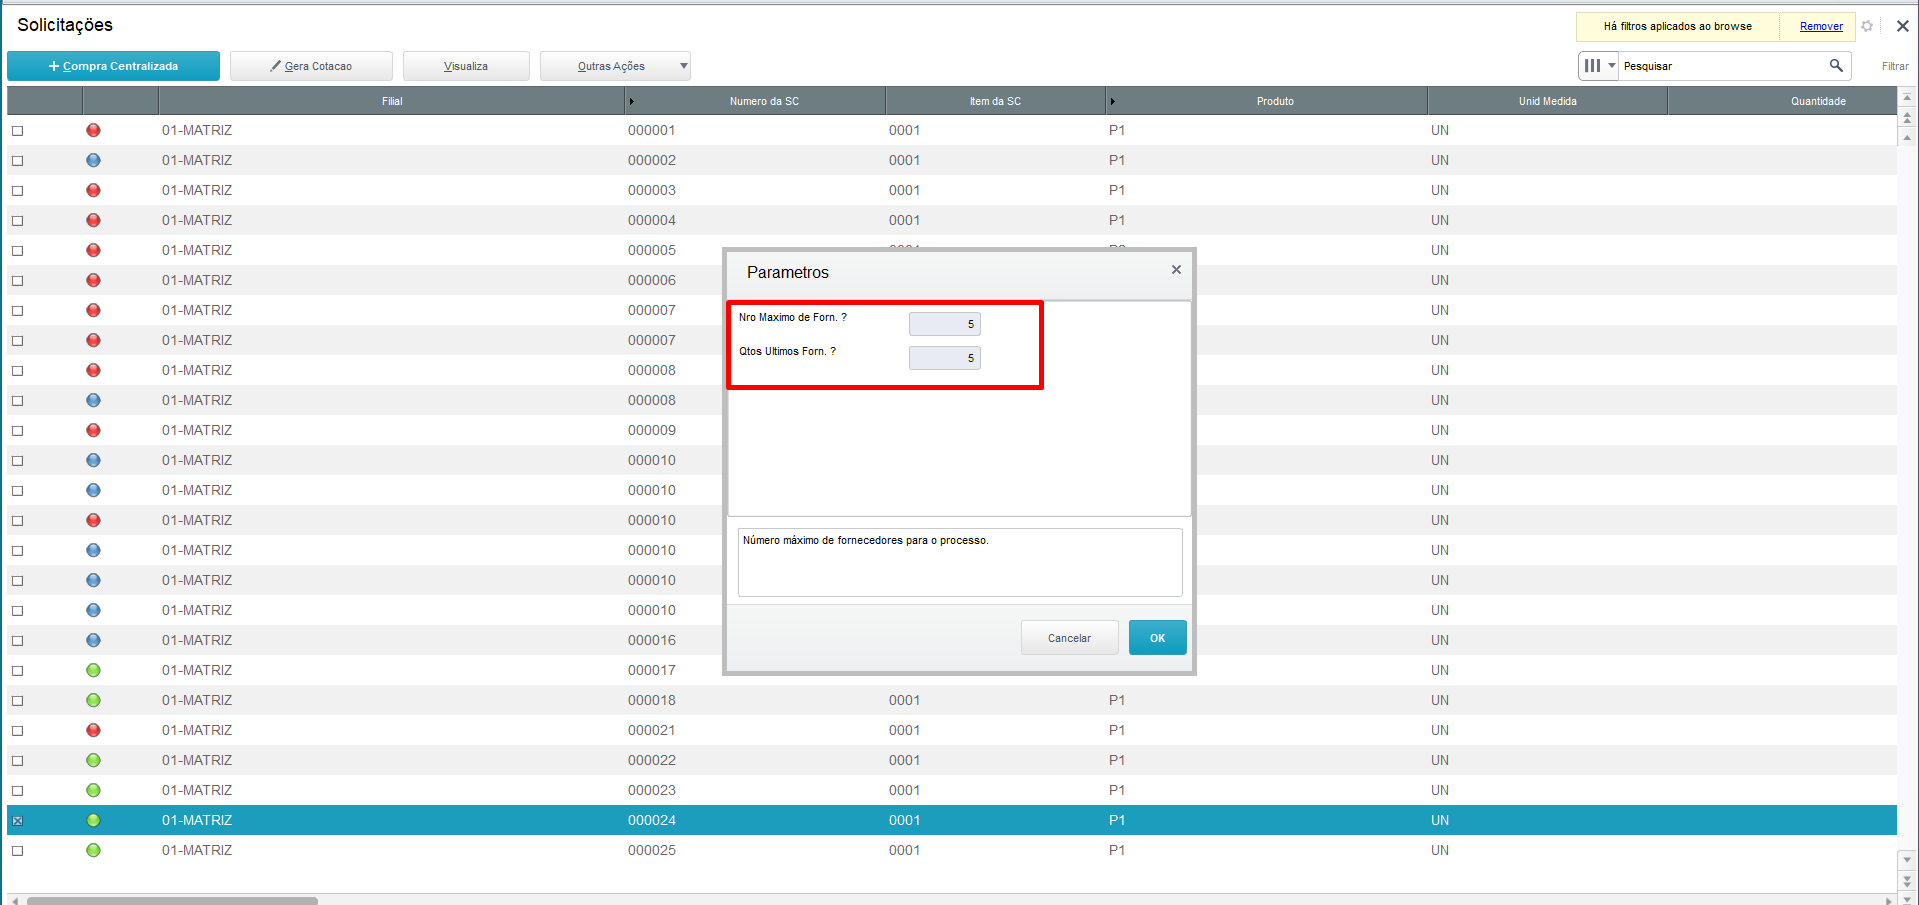Click the Gera Cotacao button
1919x905 pixels.
pyautogui.click(x=311, y=66)
